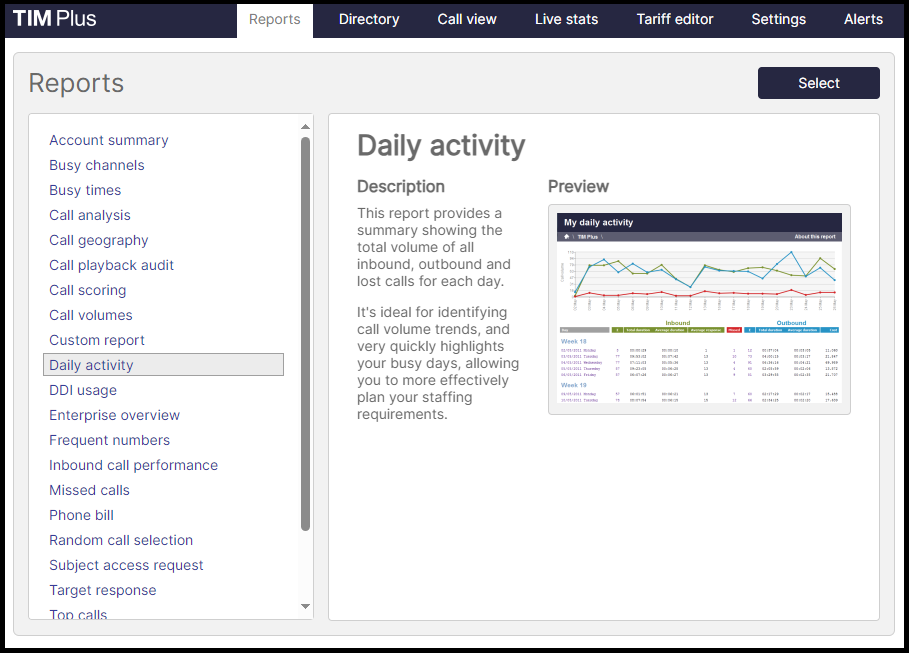909x653 pixels.
Task: Open the Settings tab
Action: tap(778, 19)
